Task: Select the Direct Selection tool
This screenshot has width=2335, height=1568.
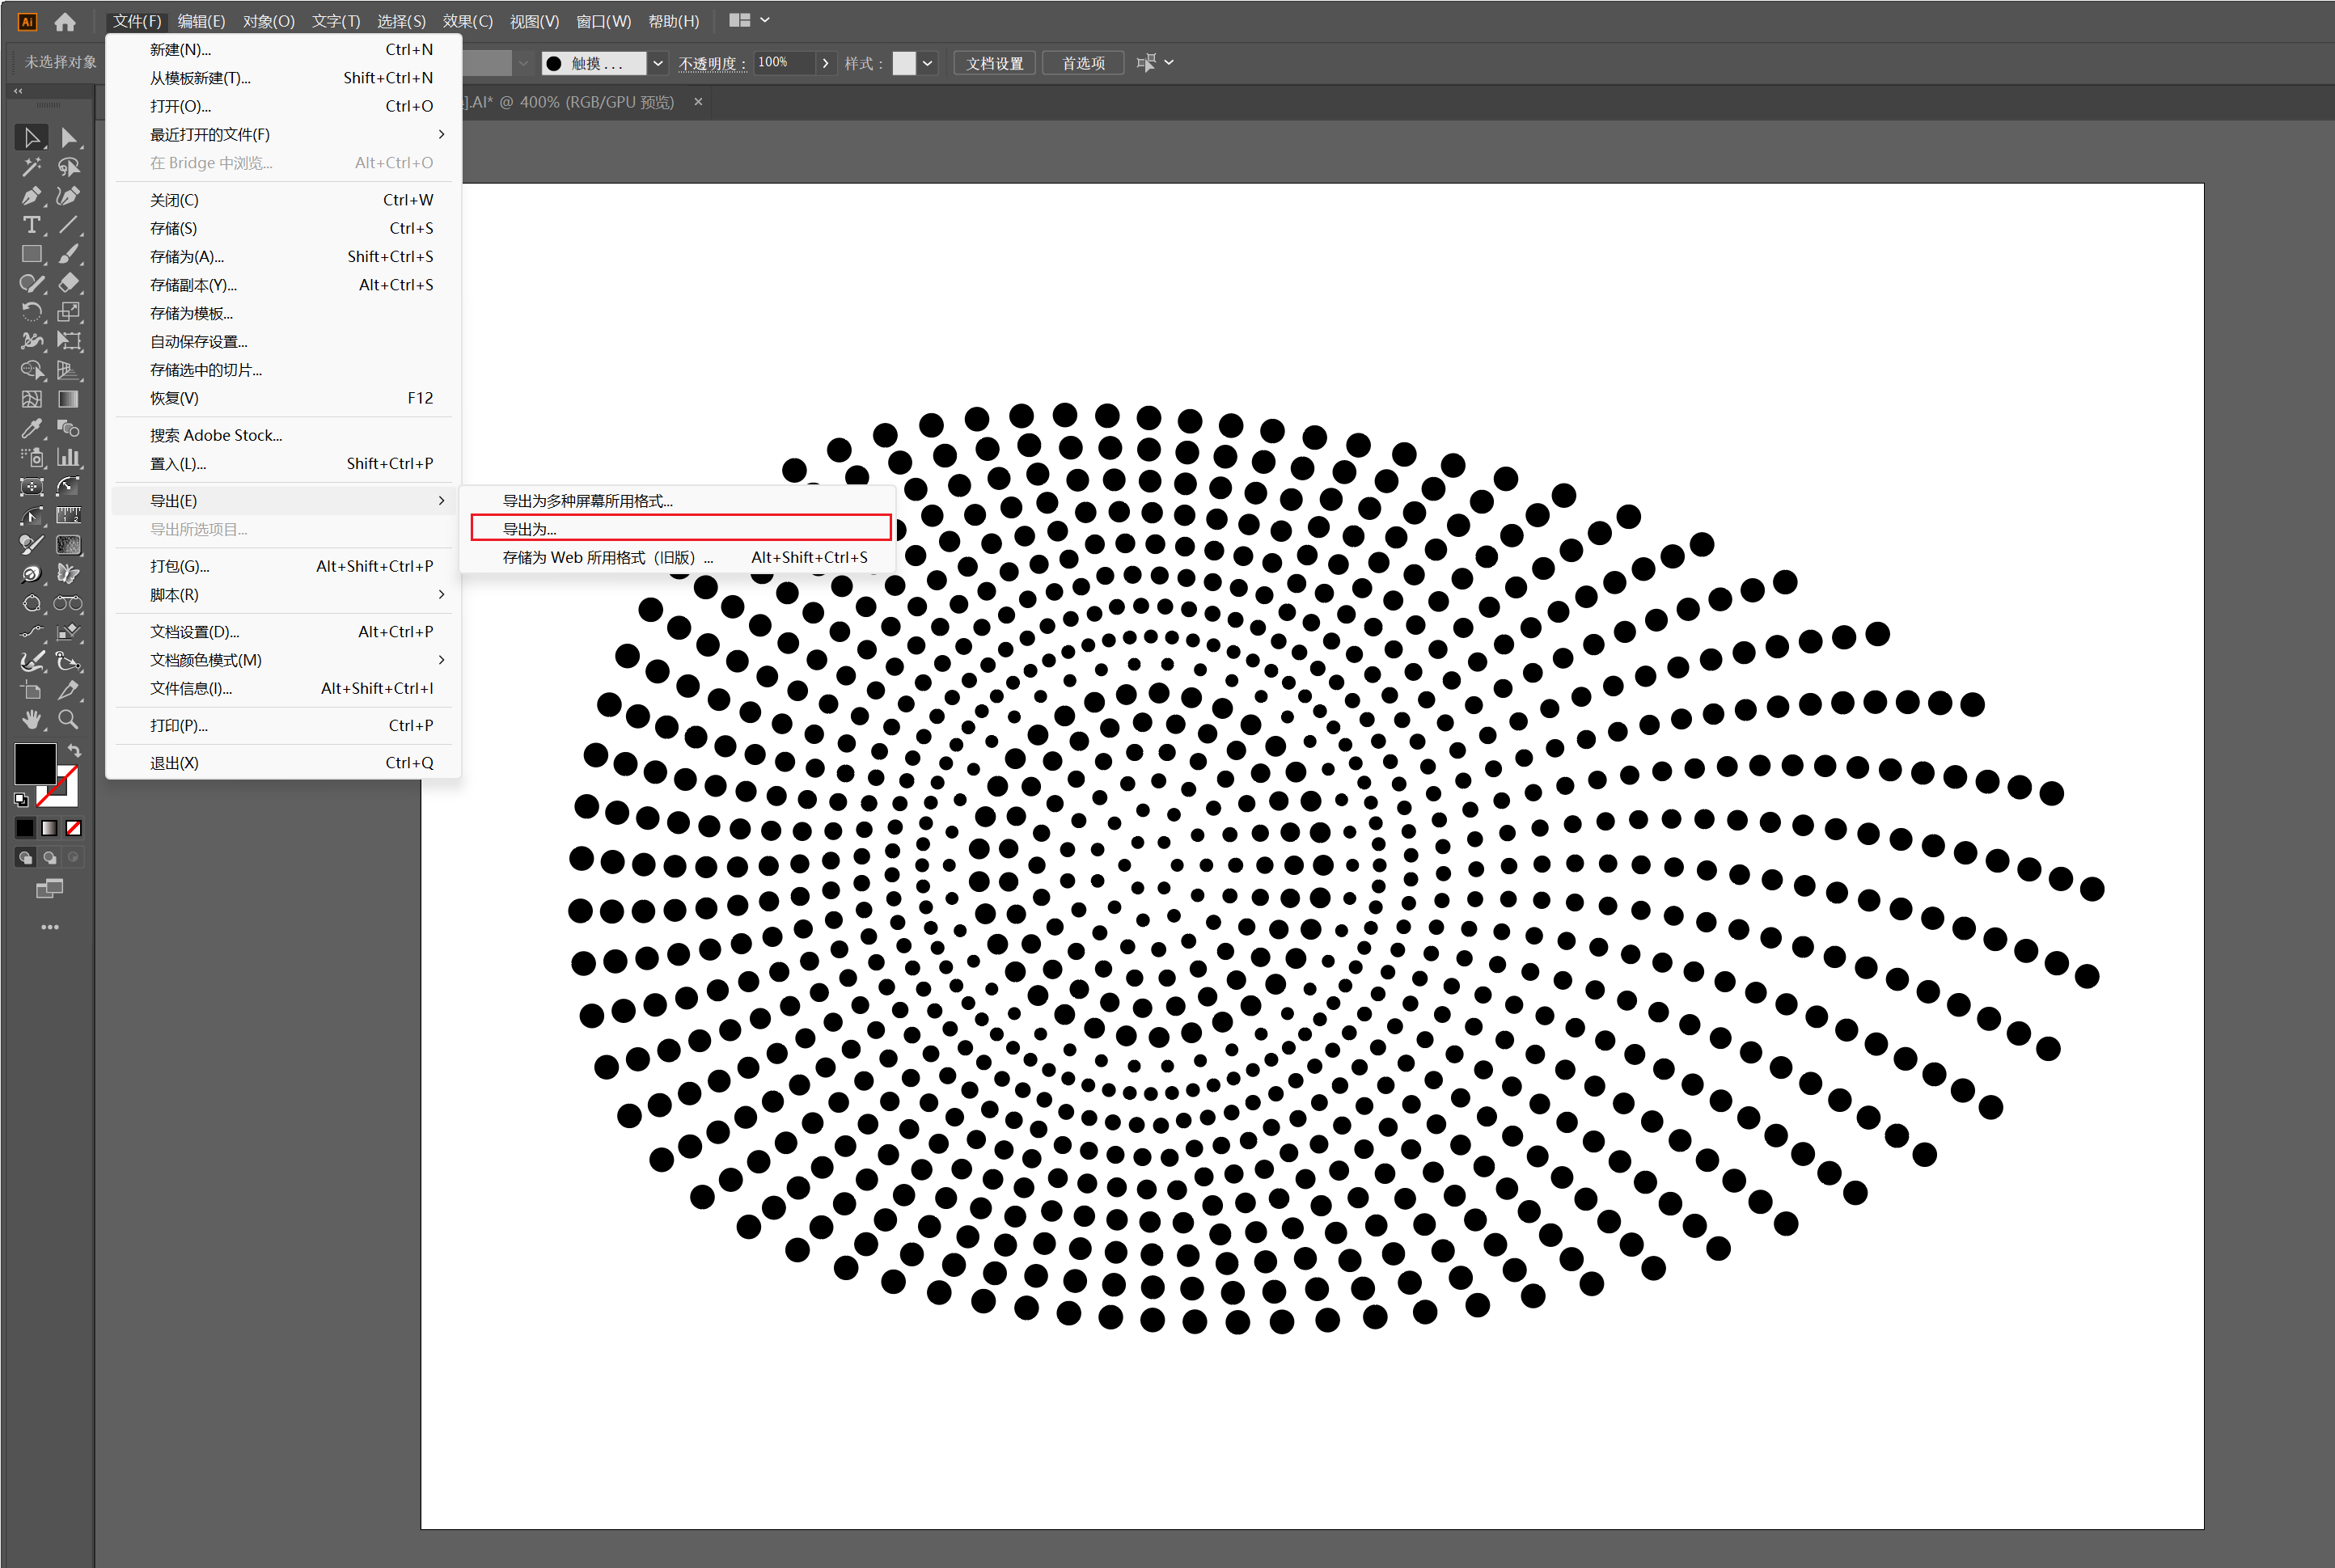Action: (68, 138)
